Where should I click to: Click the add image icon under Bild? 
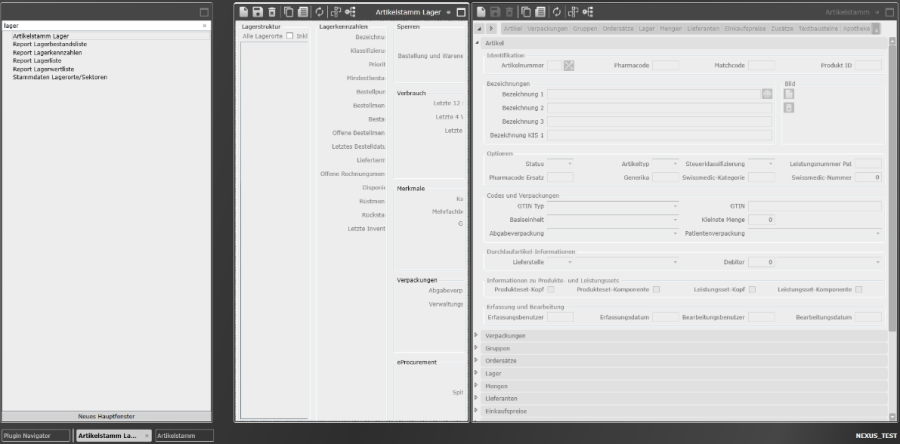[789, 94]
